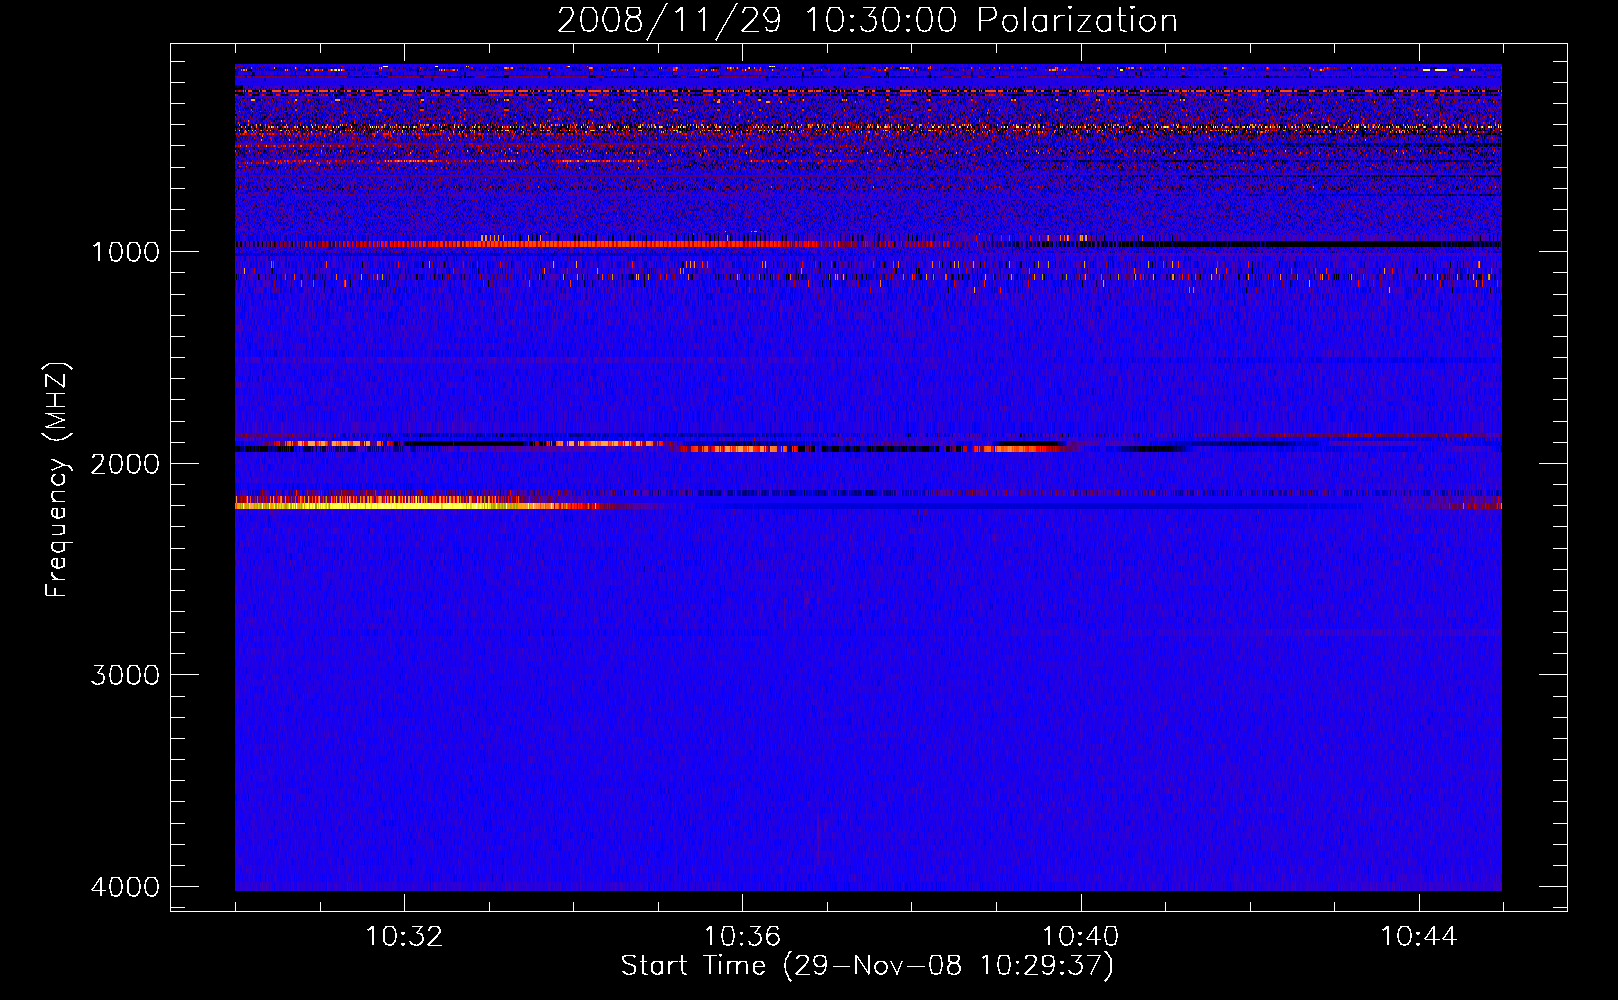This screenshot has height=1000, width=1618.
Task: Click the 'Frequency (MHZ)' axis label
Action: [x=57, y=480]
